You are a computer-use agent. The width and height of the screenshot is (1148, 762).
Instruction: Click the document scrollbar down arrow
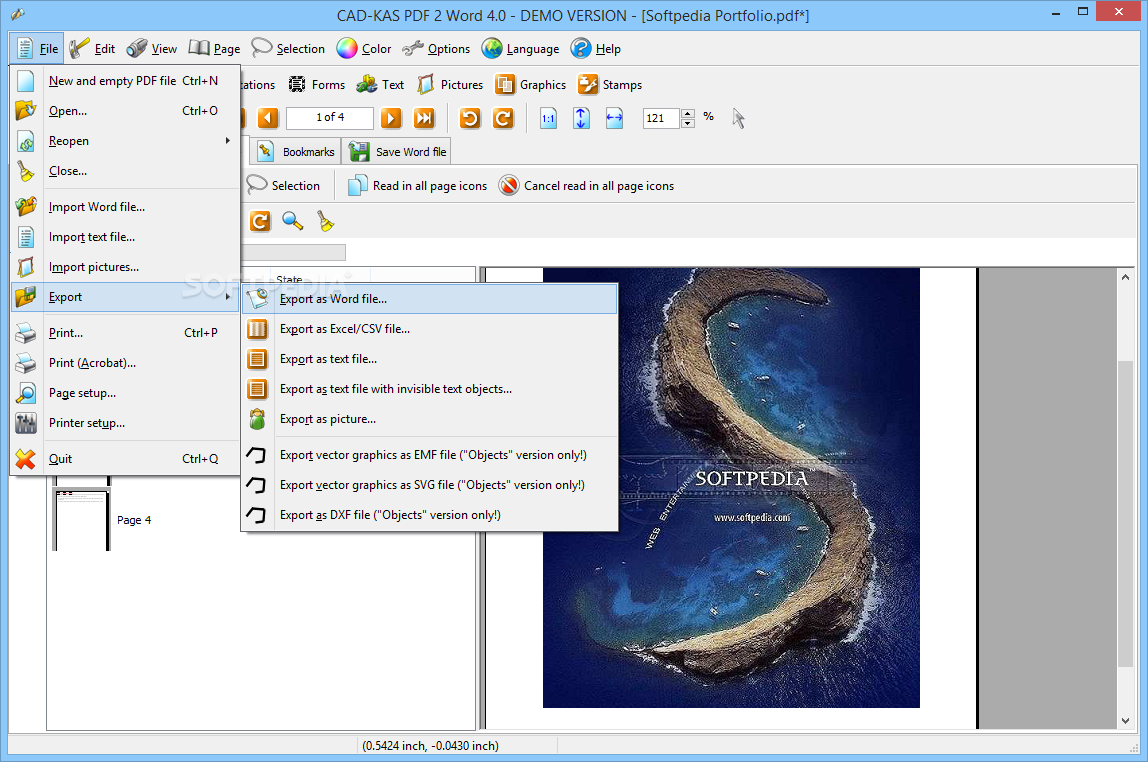click(x=1125, y=721)
